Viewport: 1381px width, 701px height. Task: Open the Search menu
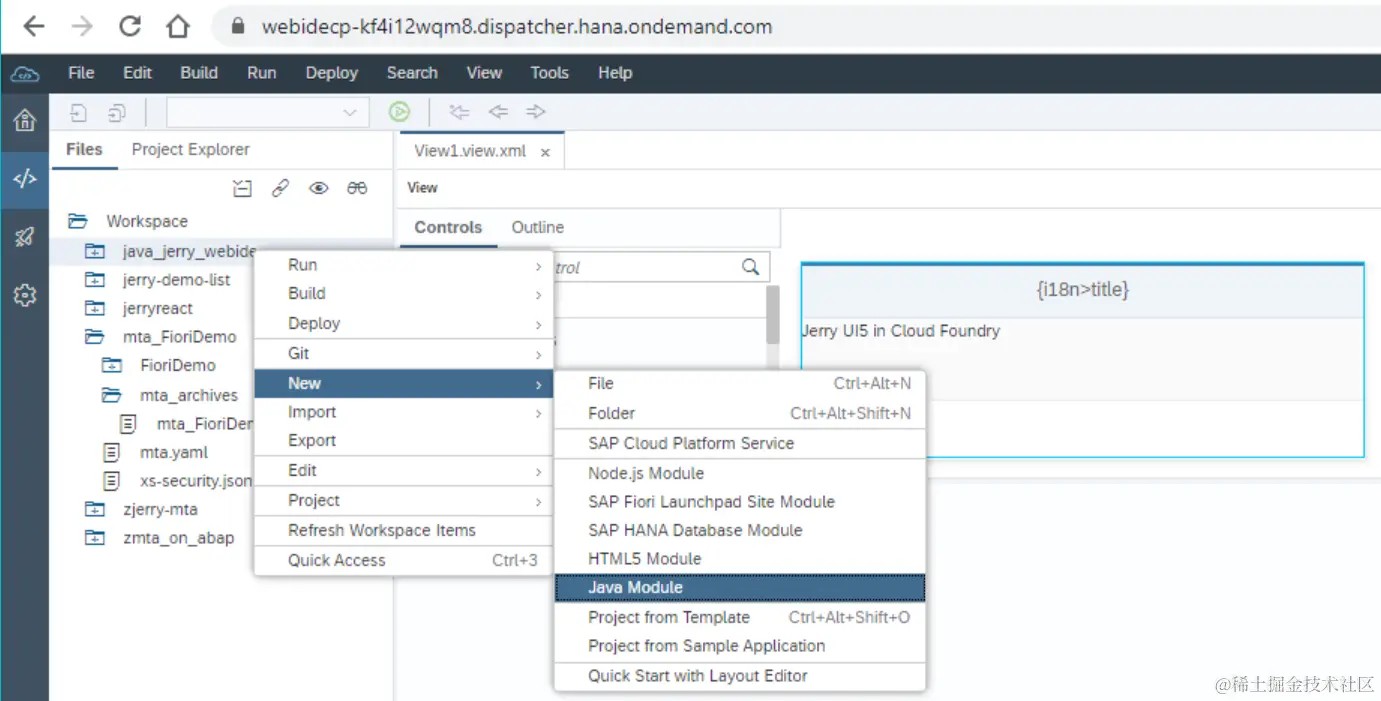[x=412, y=72]
